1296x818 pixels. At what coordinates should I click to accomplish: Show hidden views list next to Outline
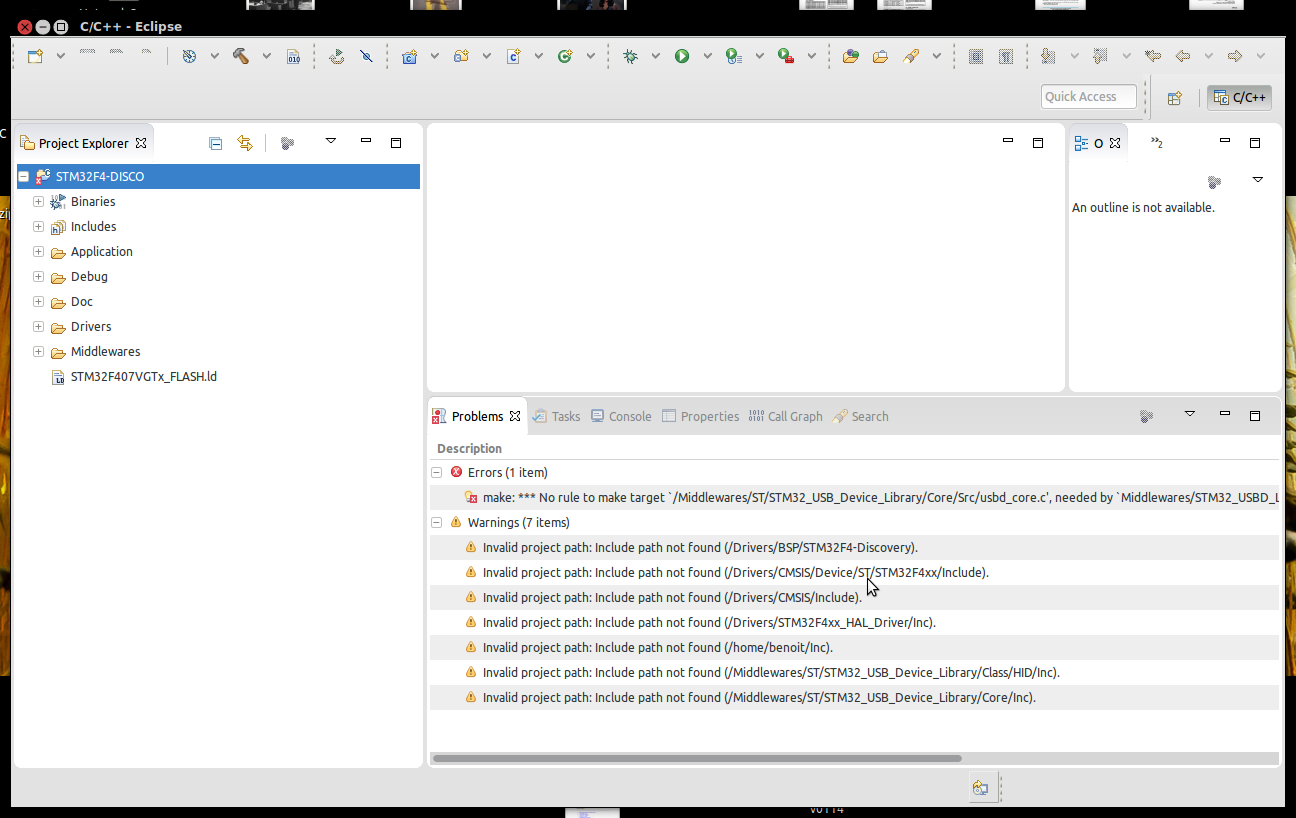[1157, 143]
